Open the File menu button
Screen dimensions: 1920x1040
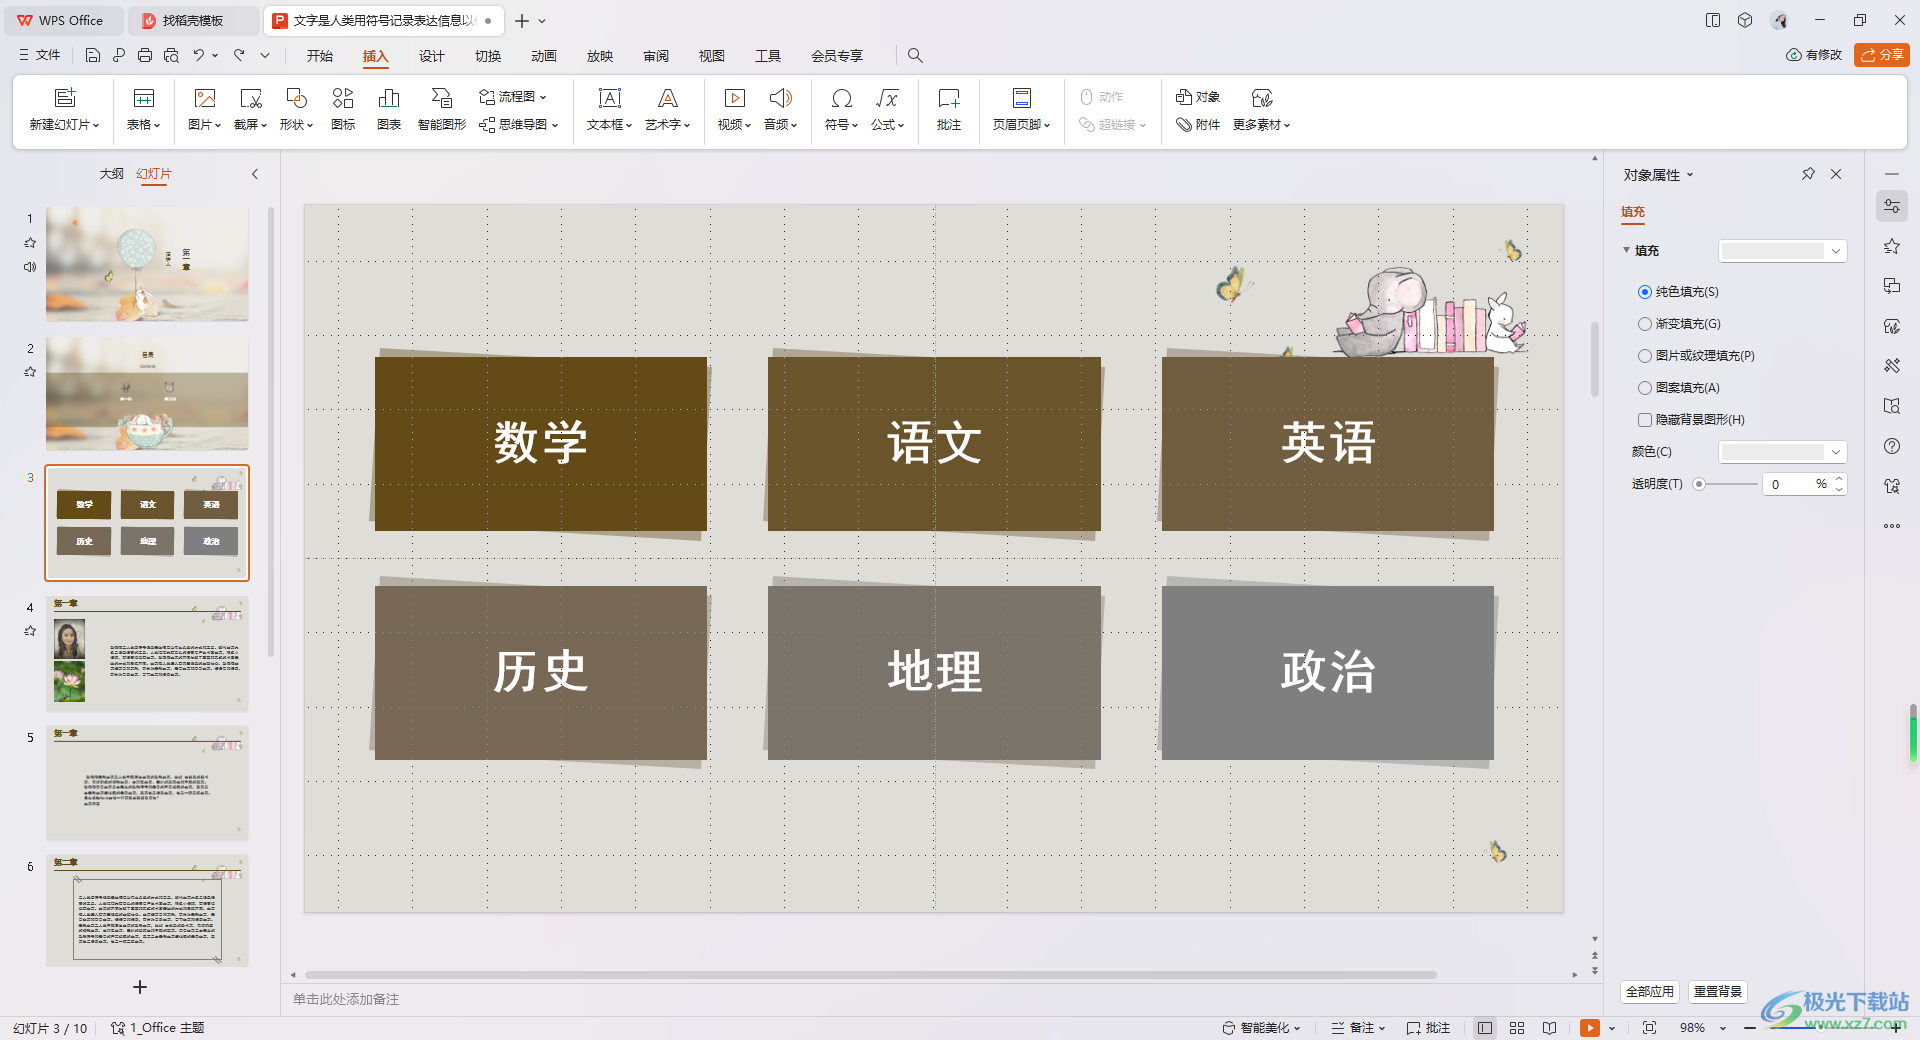pyautogui.click(x=40, y=55)
